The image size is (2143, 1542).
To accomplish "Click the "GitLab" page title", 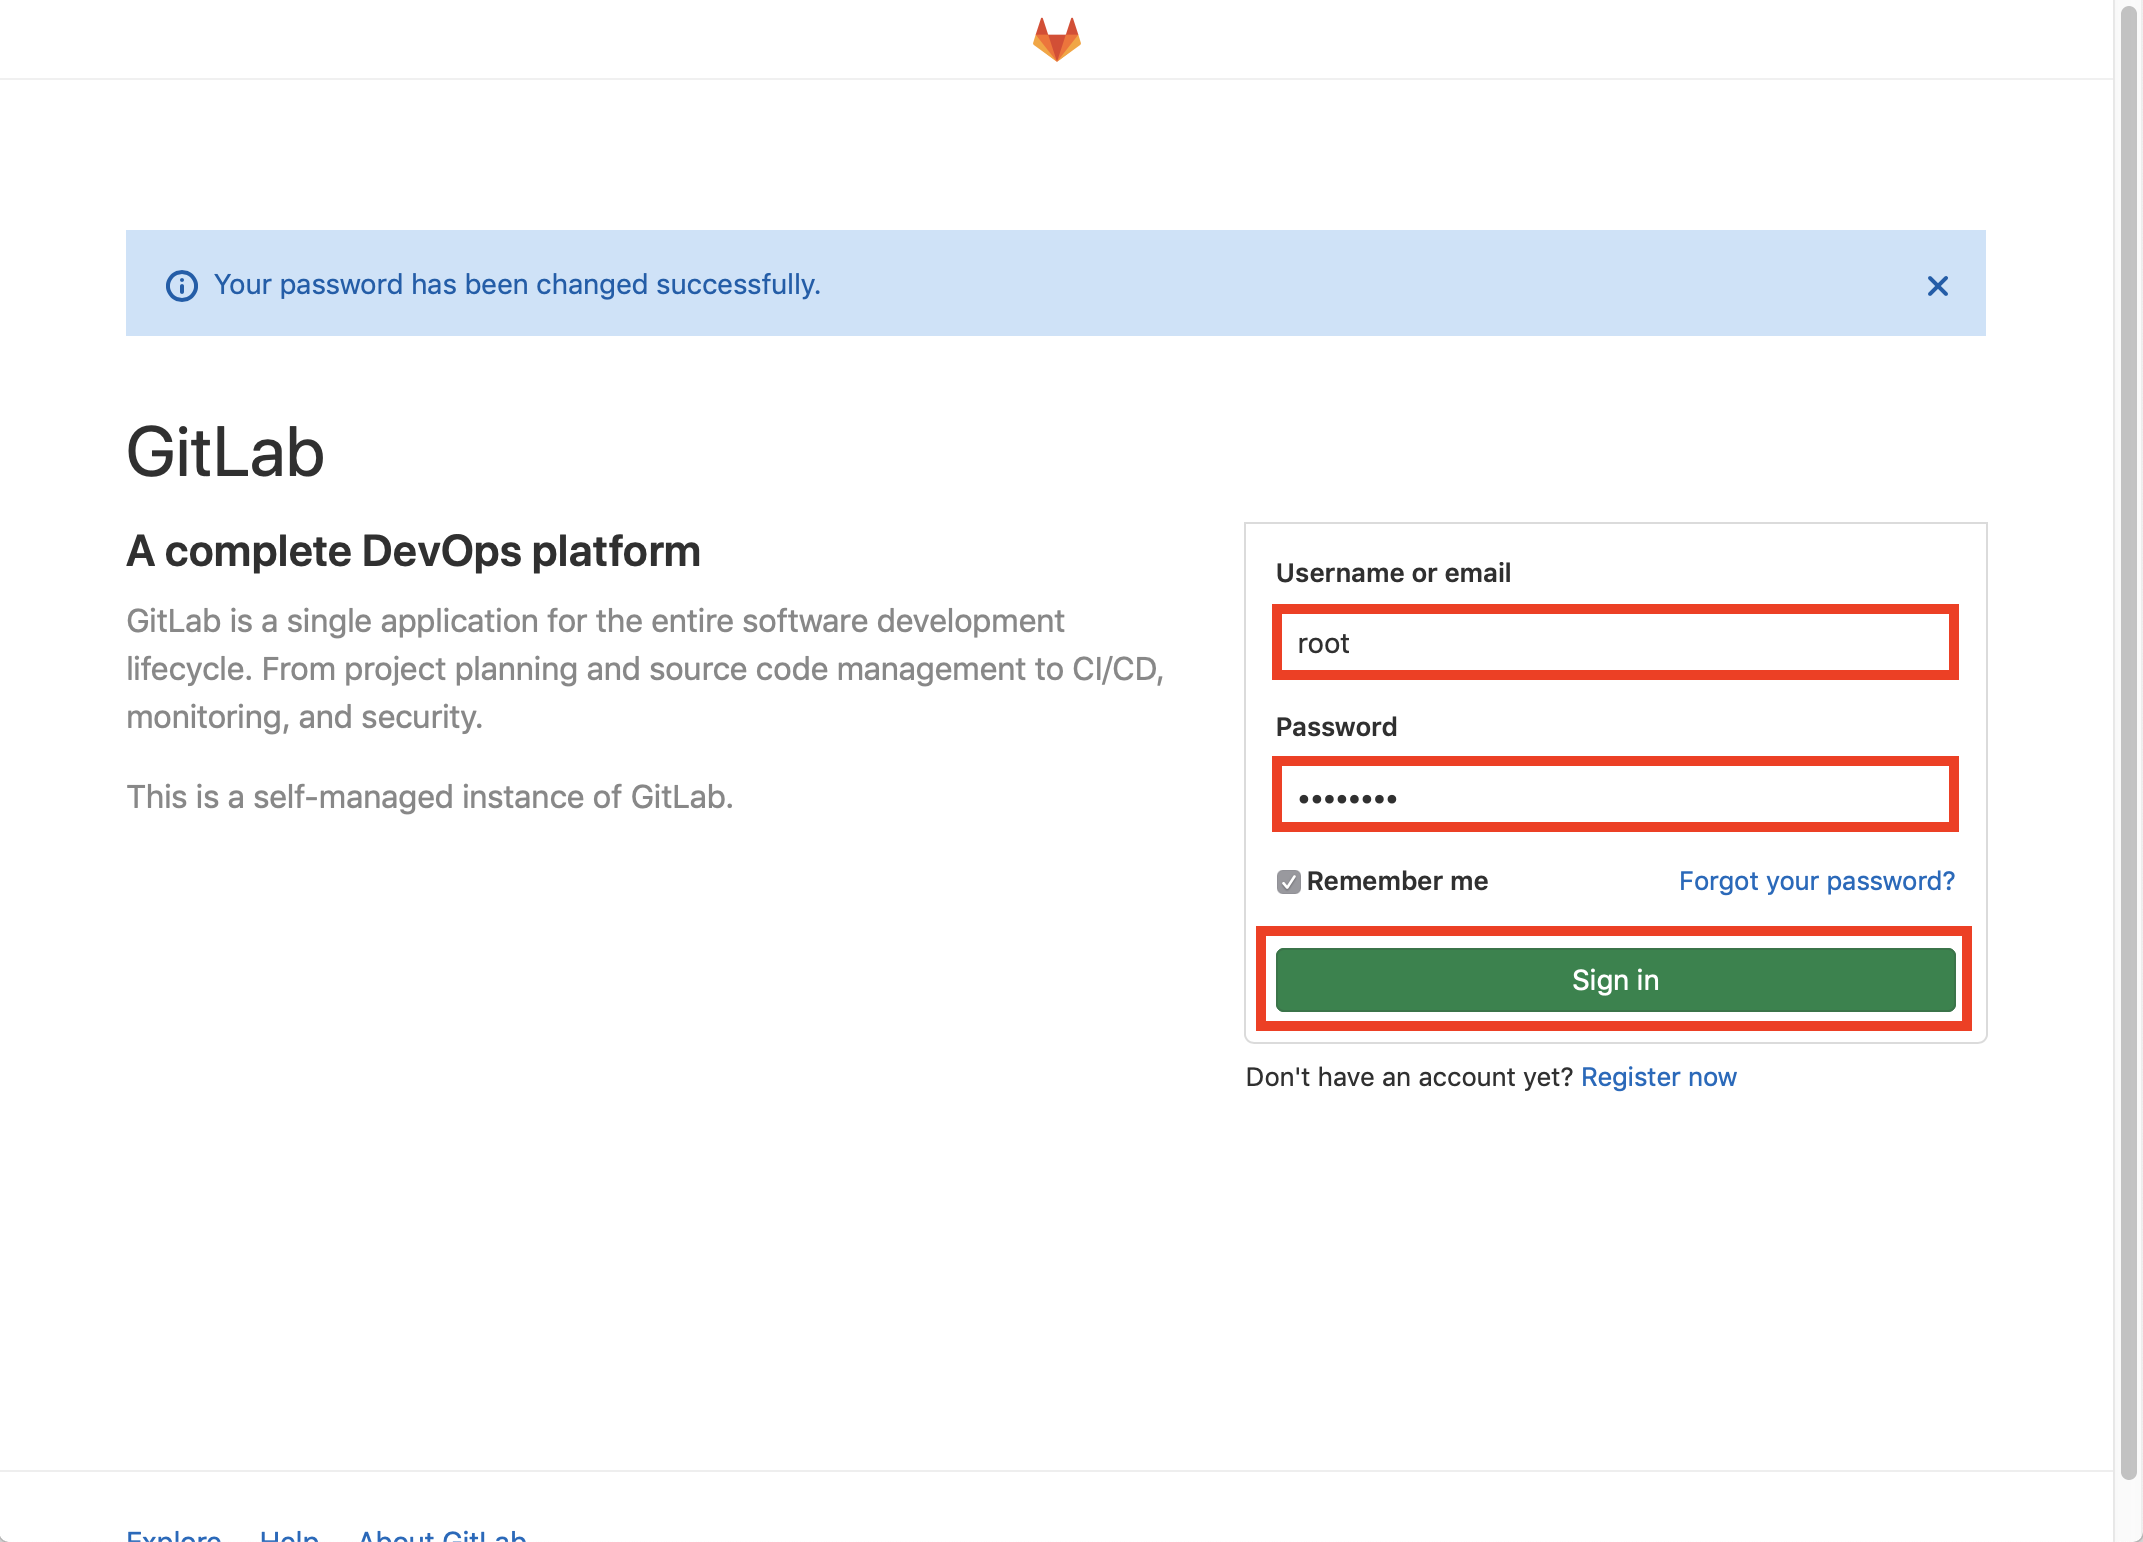I will click(225, 453).
